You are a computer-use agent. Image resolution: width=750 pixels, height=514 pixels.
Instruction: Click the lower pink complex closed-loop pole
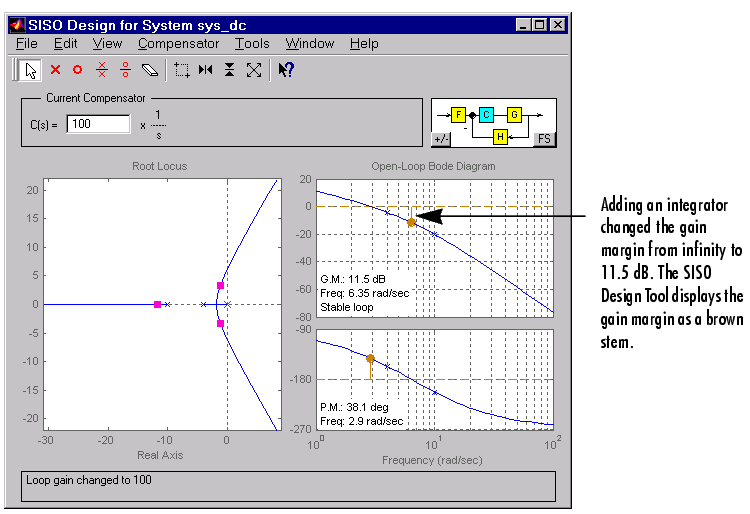point(221,324)
